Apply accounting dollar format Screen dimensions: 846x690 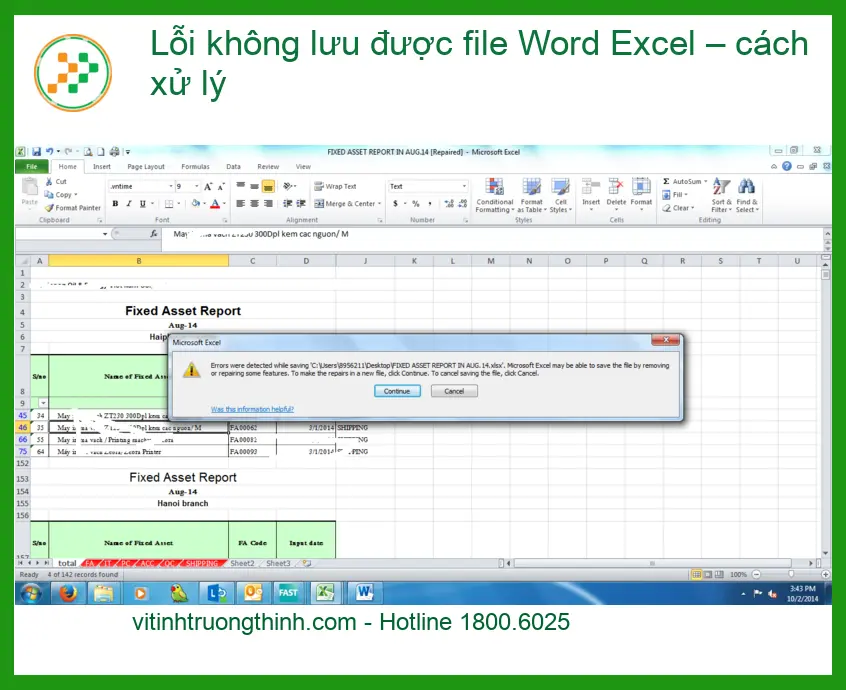[x=395, y=203]
